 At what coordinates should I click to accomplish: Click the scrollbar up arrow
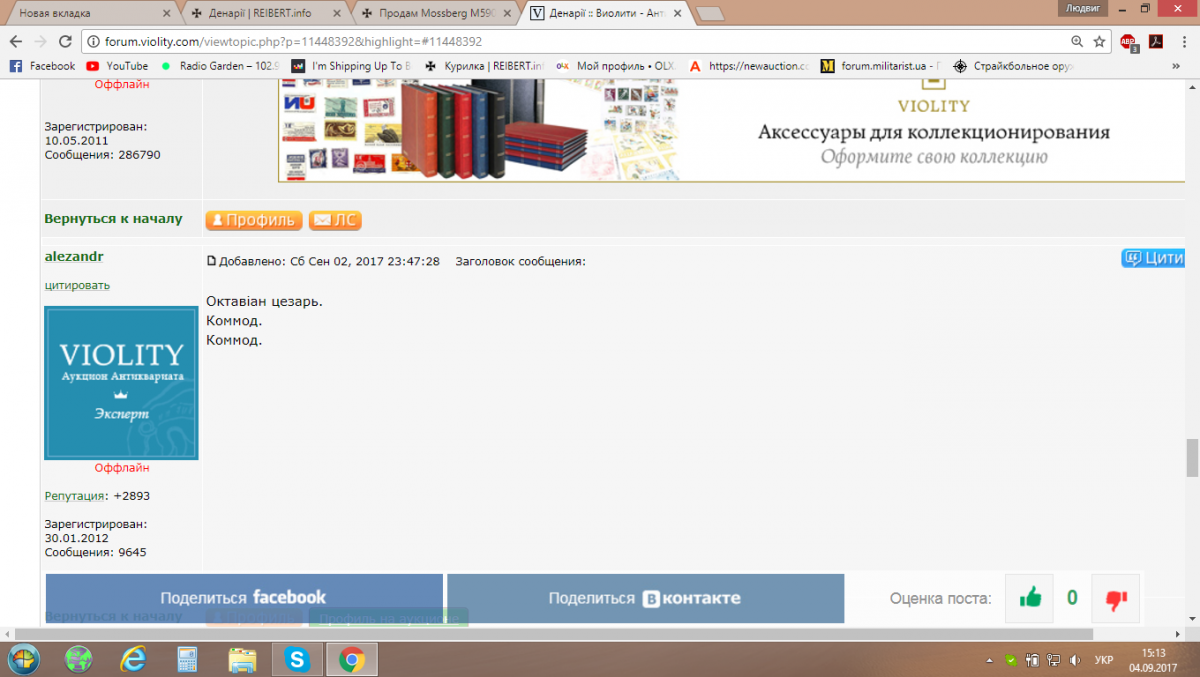tap(1192, 87)
